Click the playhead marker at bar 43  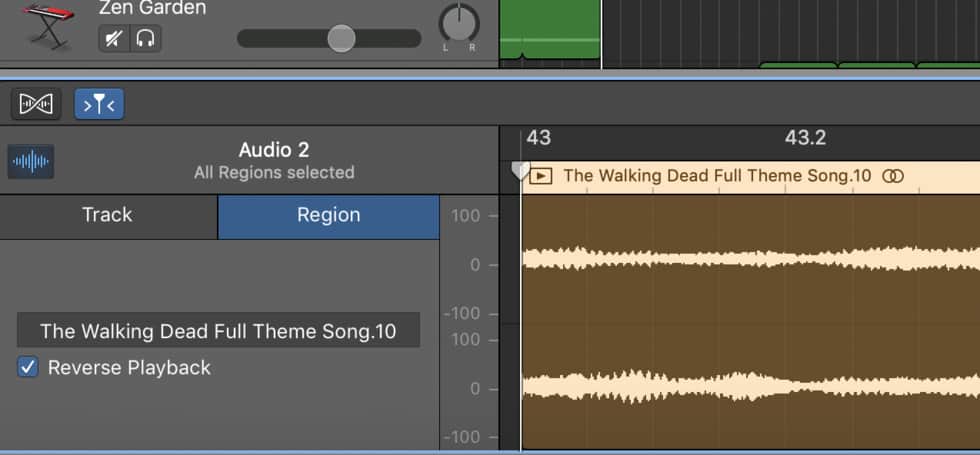520,171
